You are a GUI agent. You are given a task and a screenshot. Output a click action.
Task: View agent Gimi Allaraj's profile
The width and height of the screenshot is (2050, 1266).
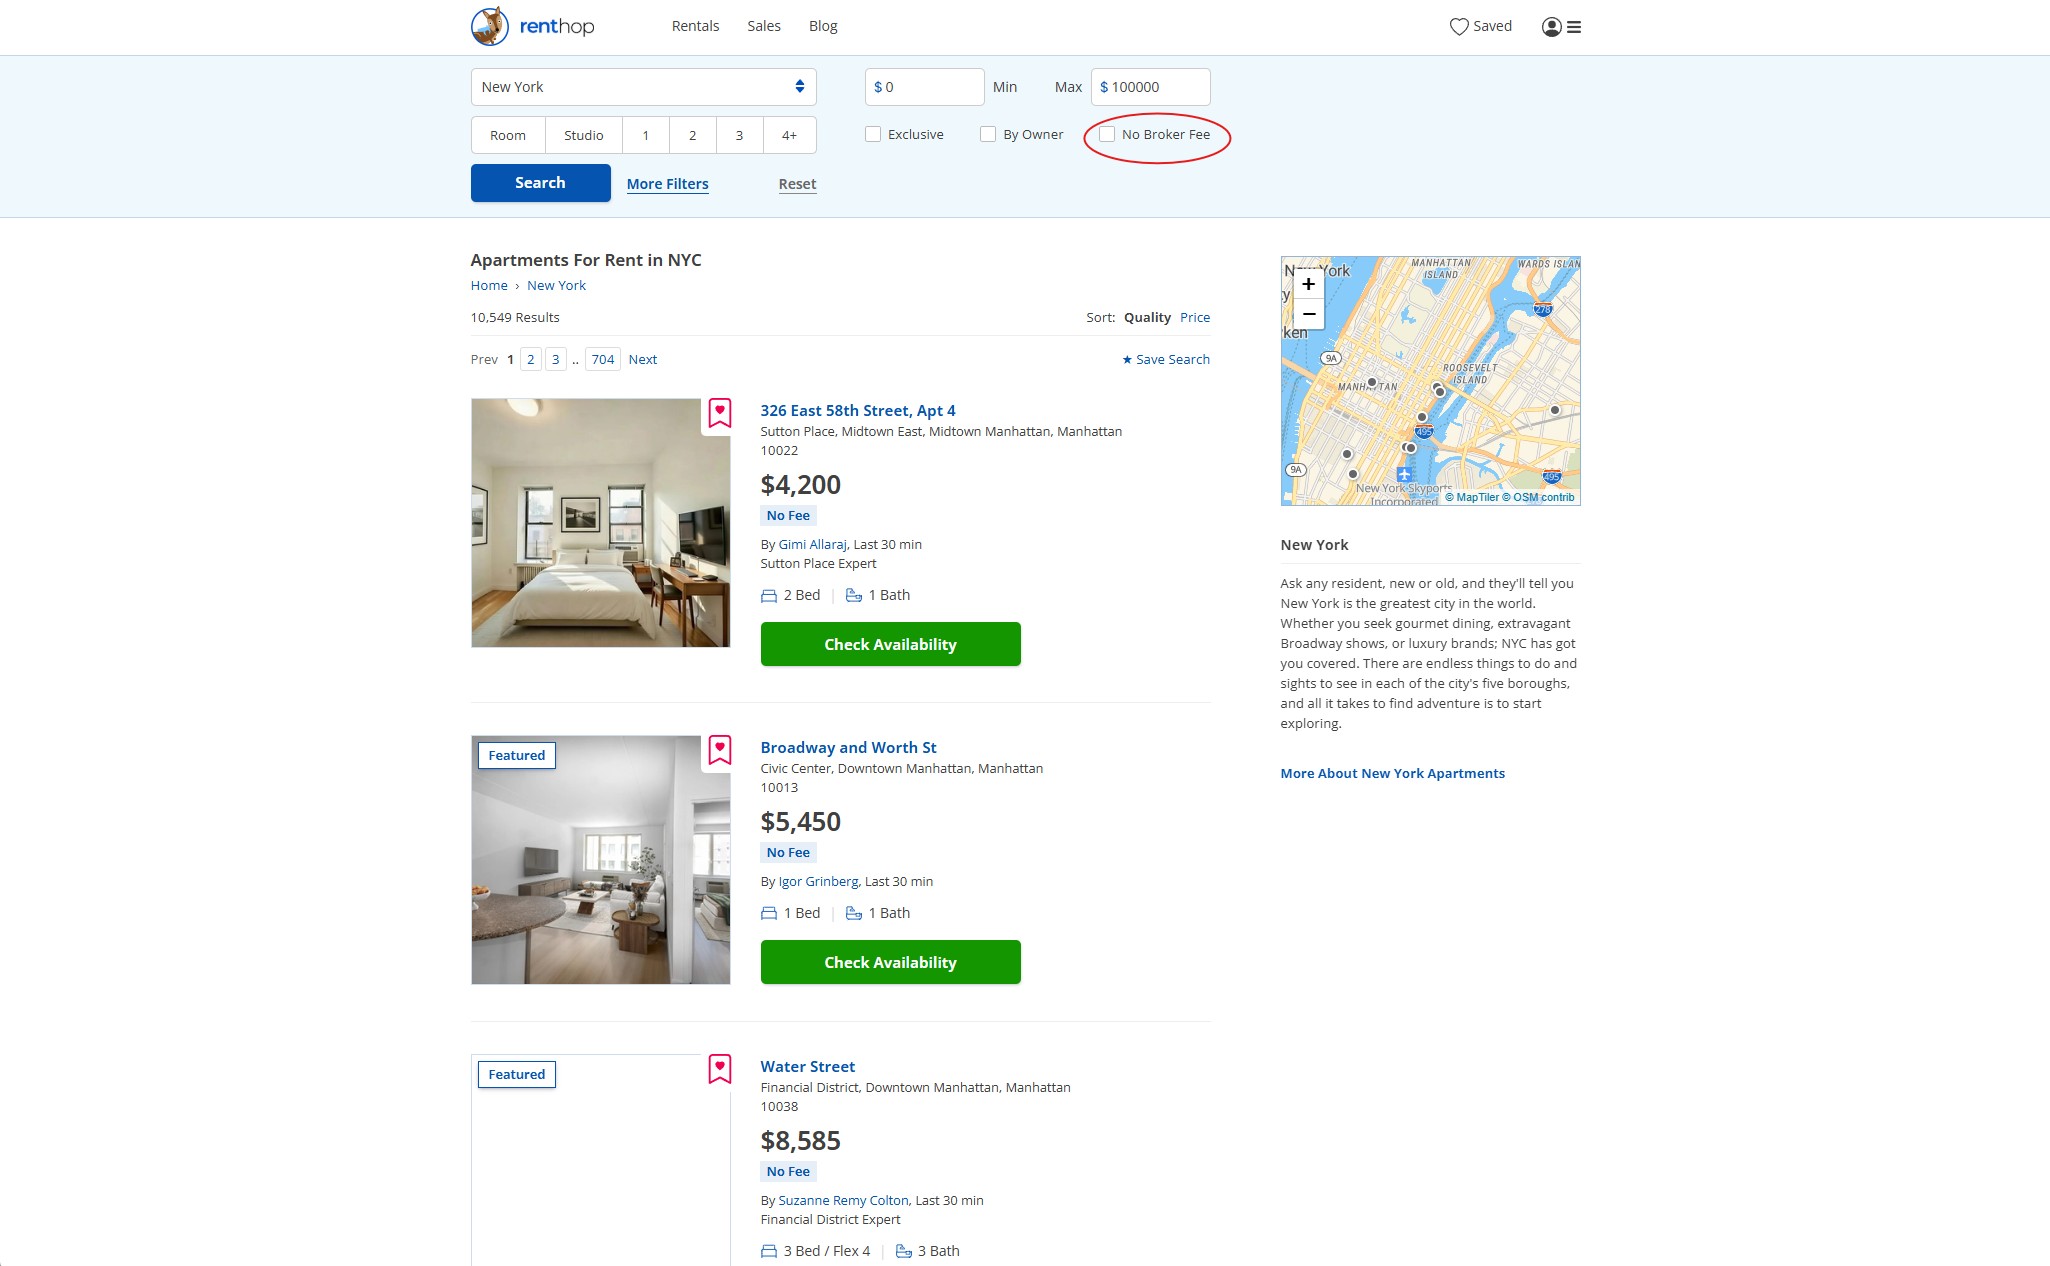click(x=813, y=545)
